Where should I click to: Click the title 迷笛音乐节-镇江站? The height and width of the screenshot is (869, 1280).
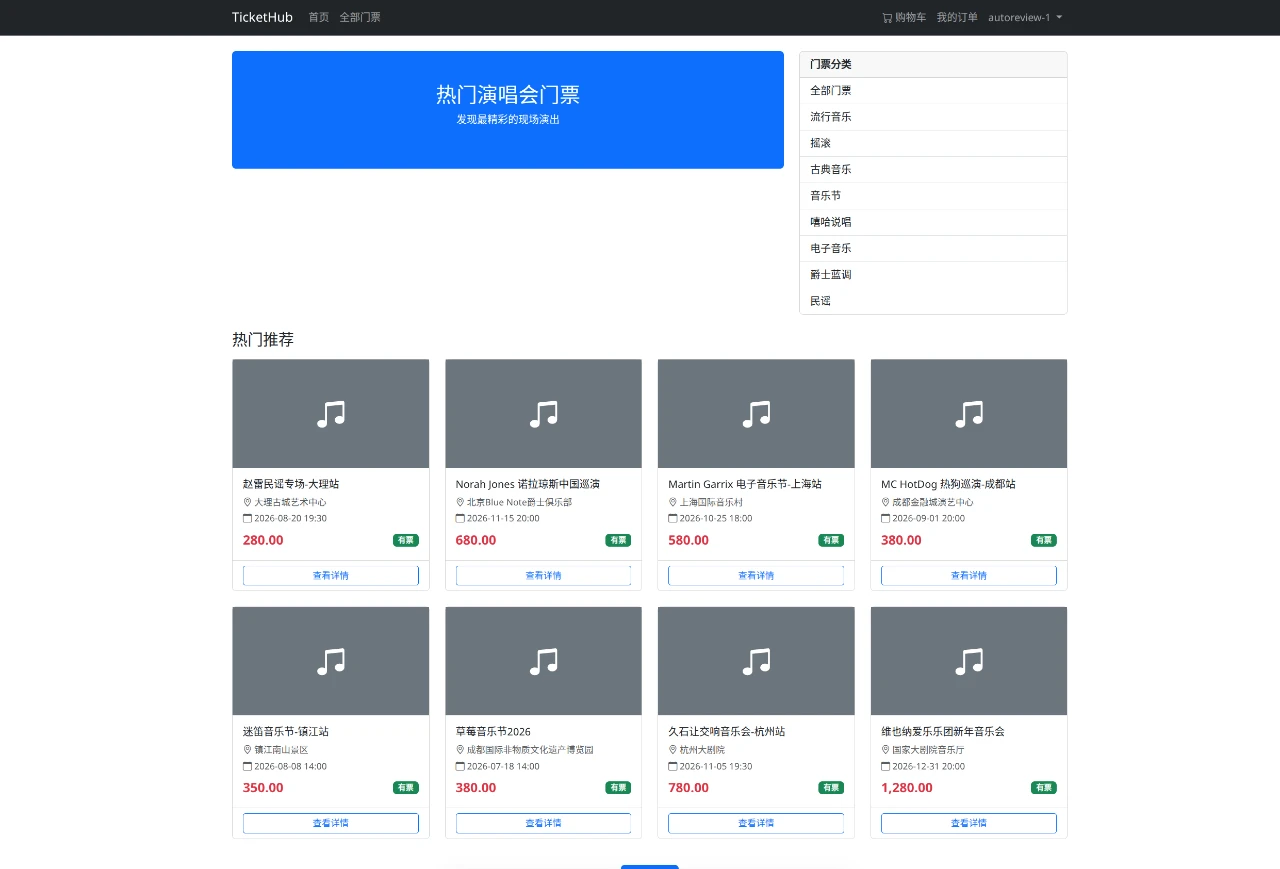click(286, 731)
